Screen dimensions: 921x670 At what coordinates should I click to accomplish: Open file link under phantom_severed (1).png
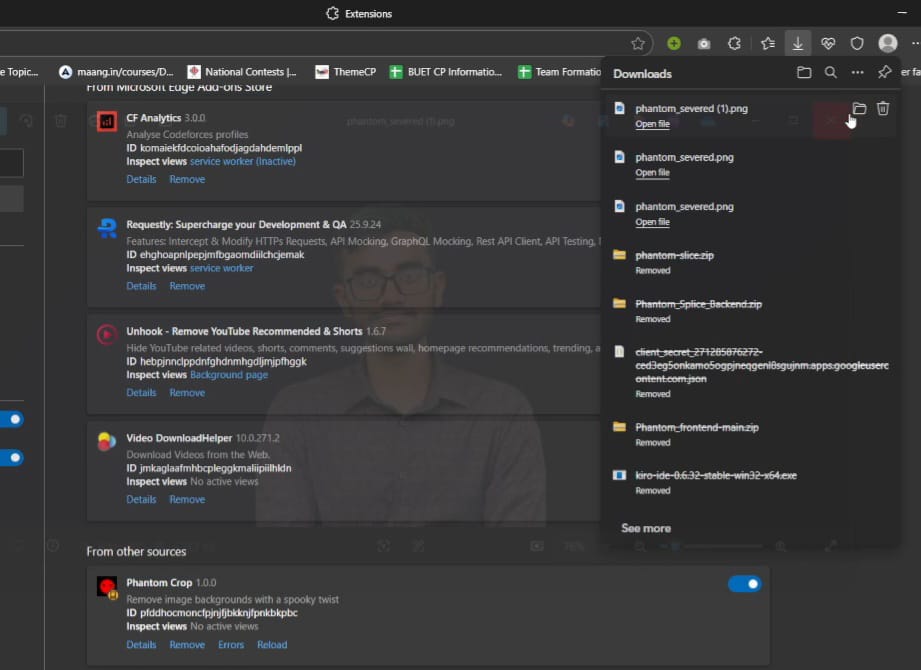652,124
